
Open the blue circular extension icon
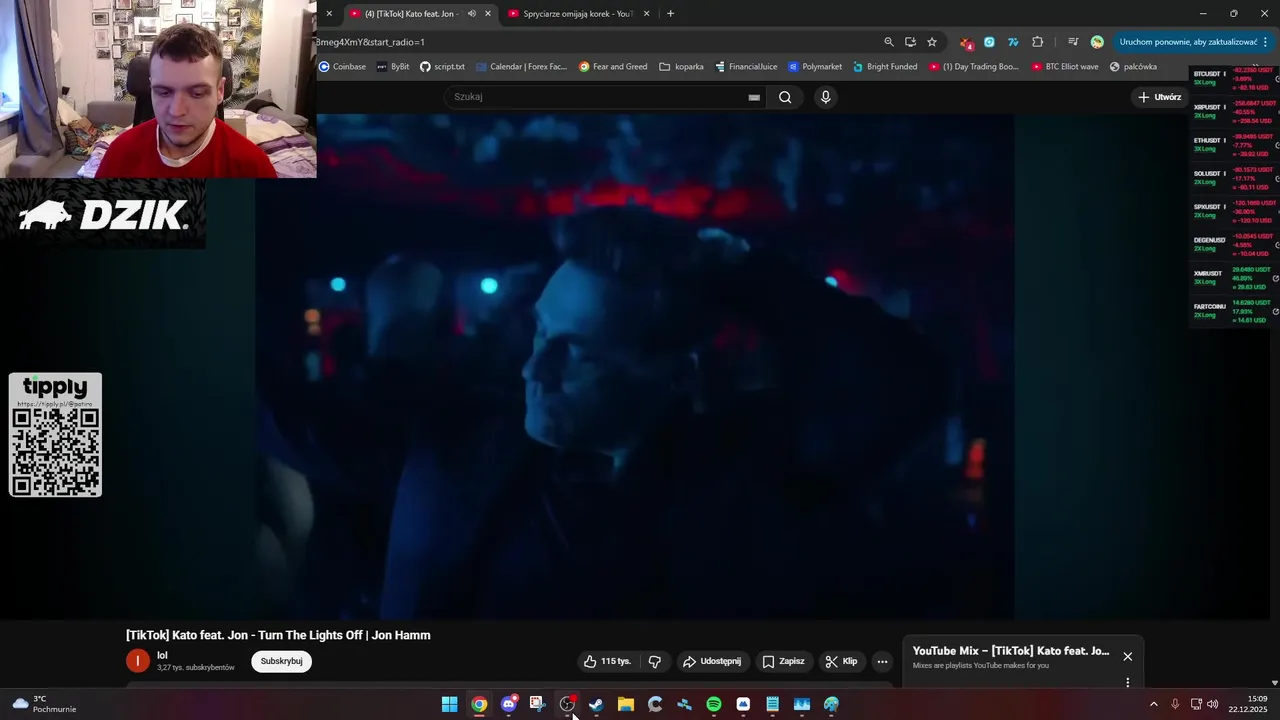click(989, 42)
